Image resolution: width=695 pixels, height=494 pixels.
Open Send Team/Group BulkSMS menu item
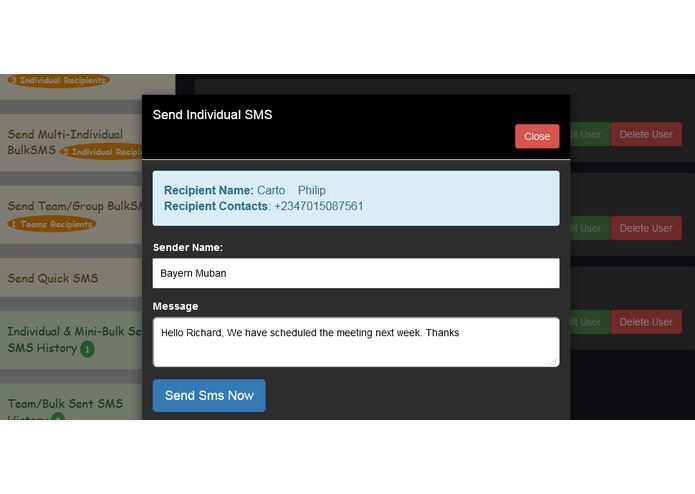[x=71, y=214]
